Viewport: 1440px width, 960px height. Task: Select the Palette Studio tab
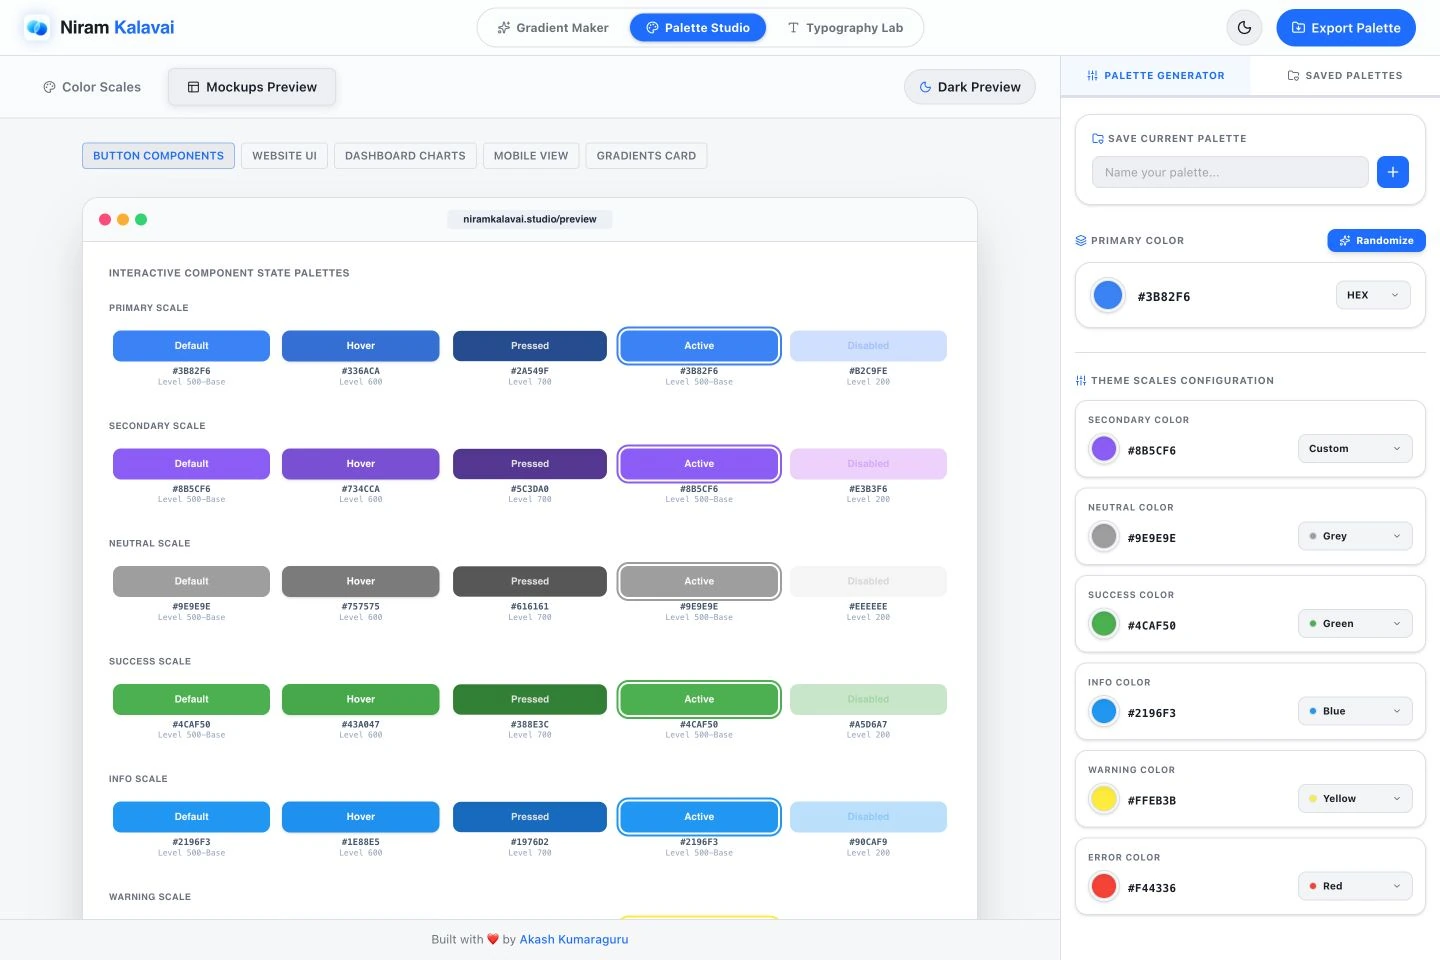point(698,28)
